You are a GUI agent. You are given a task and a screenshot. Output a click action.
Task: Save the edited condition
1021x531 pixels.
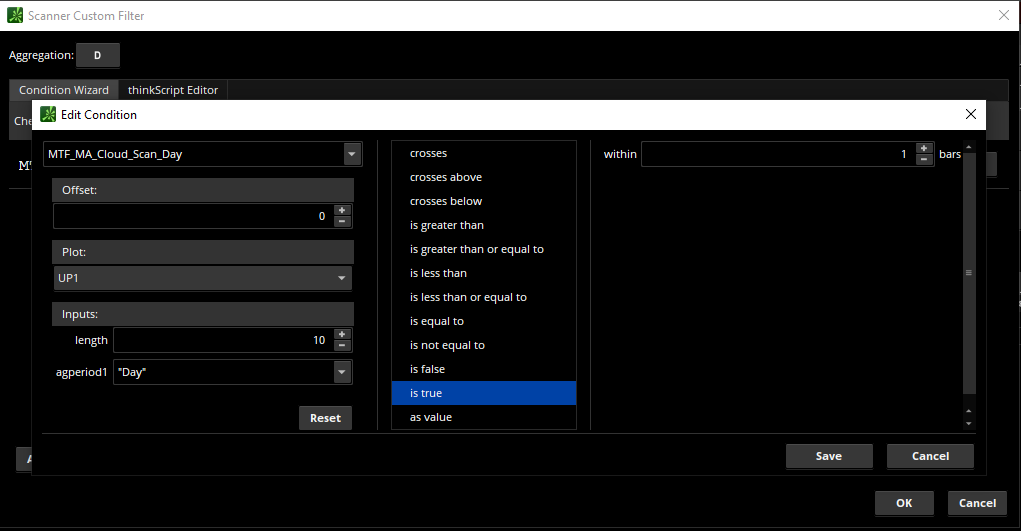[829, 456]
